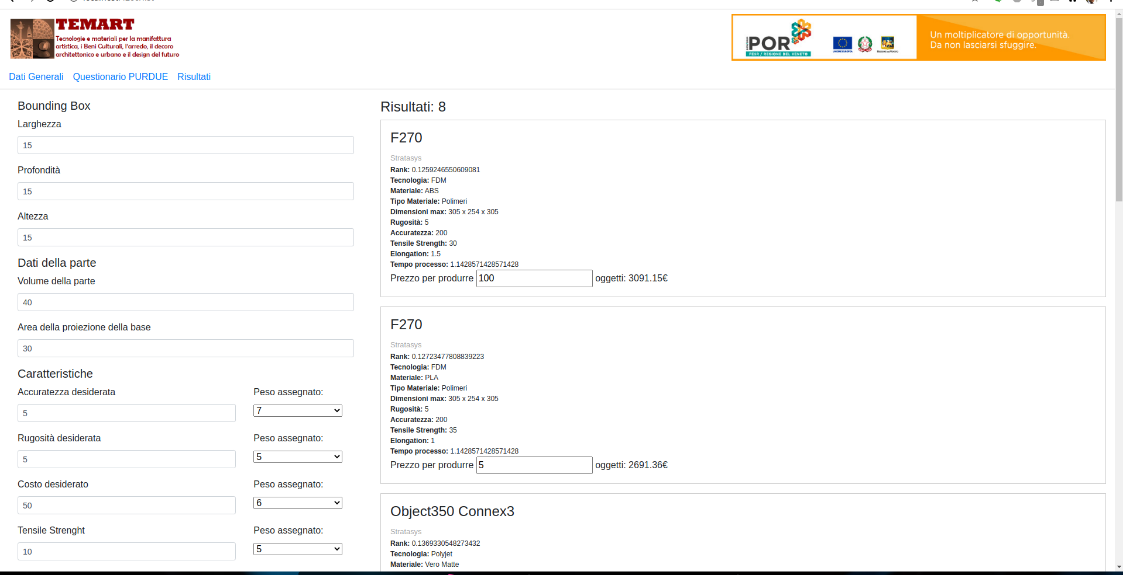
Task: Open the POR opportunità banner
Action: tap(918, 38)
